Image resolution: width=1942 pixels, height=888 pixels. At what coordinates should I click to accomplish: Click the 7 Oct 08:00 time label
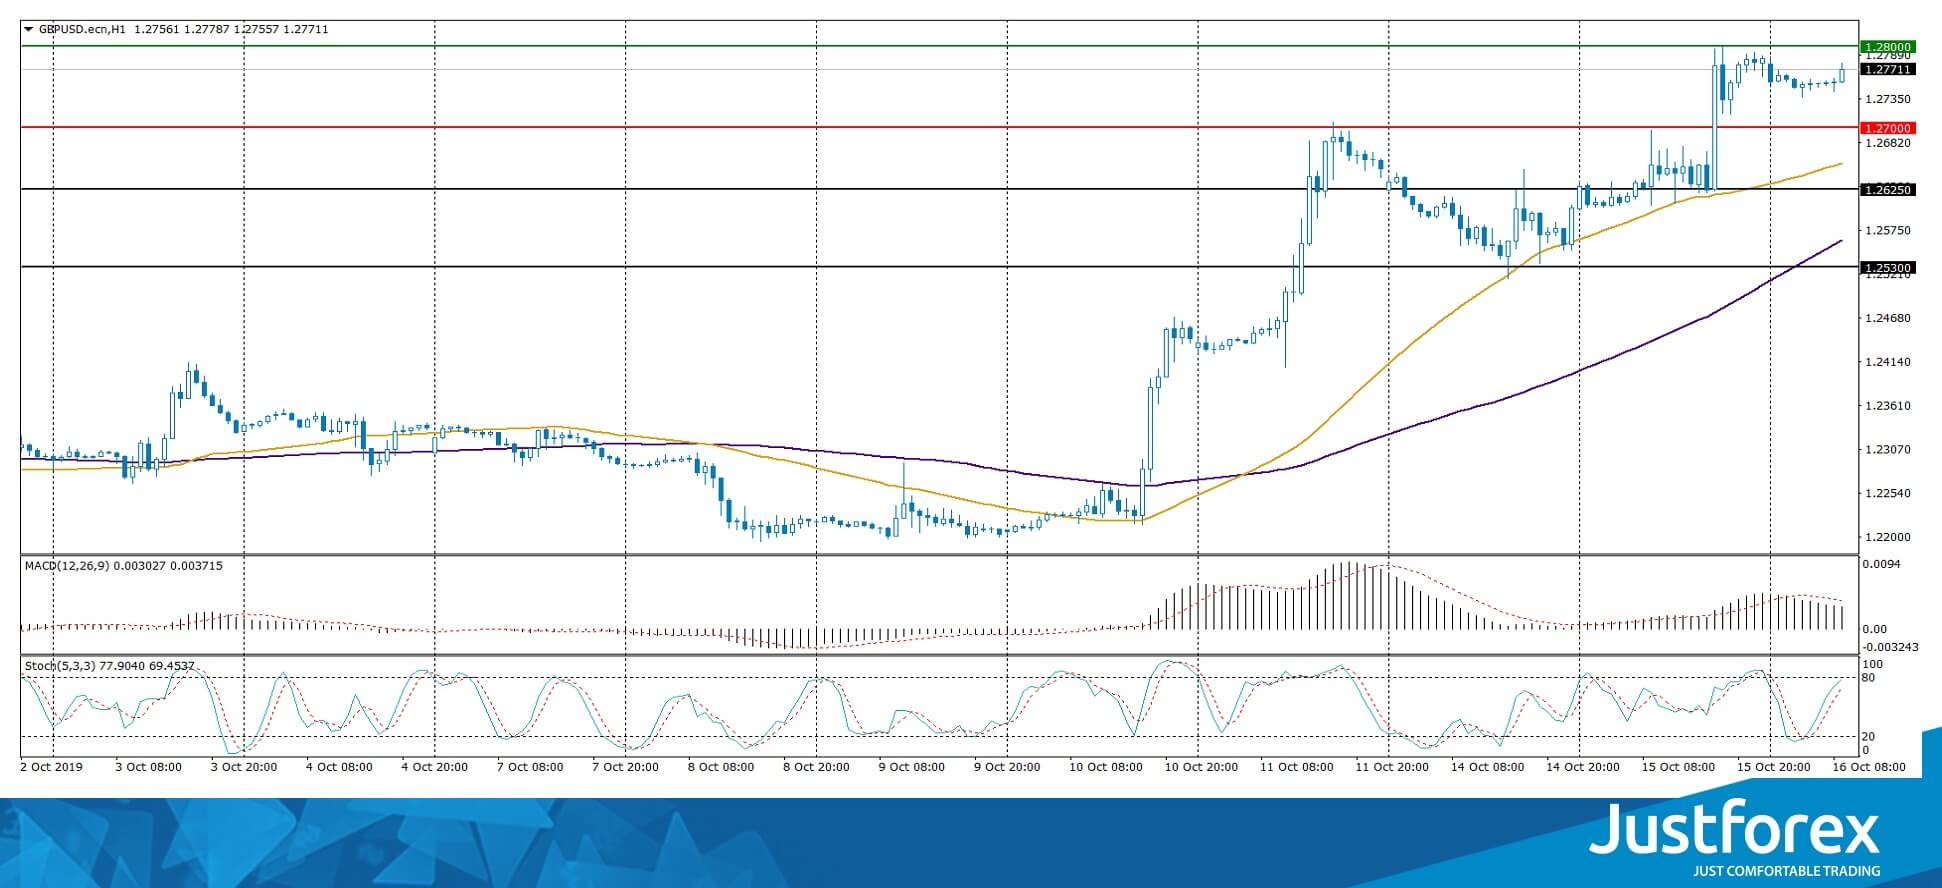[531, 767]
